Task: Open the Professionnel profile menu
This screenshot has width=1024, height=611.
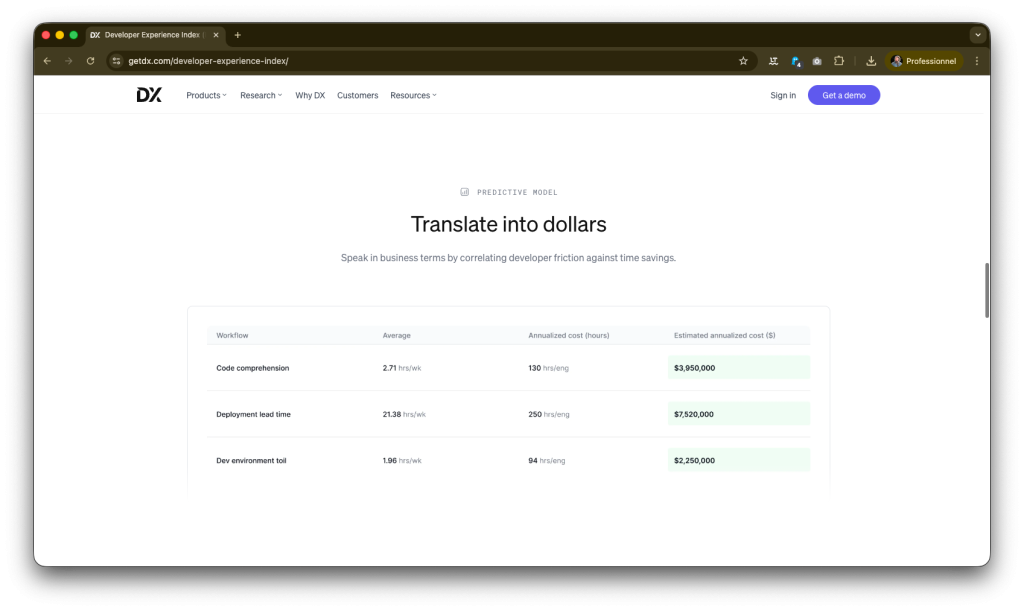Action: point(924,61)
